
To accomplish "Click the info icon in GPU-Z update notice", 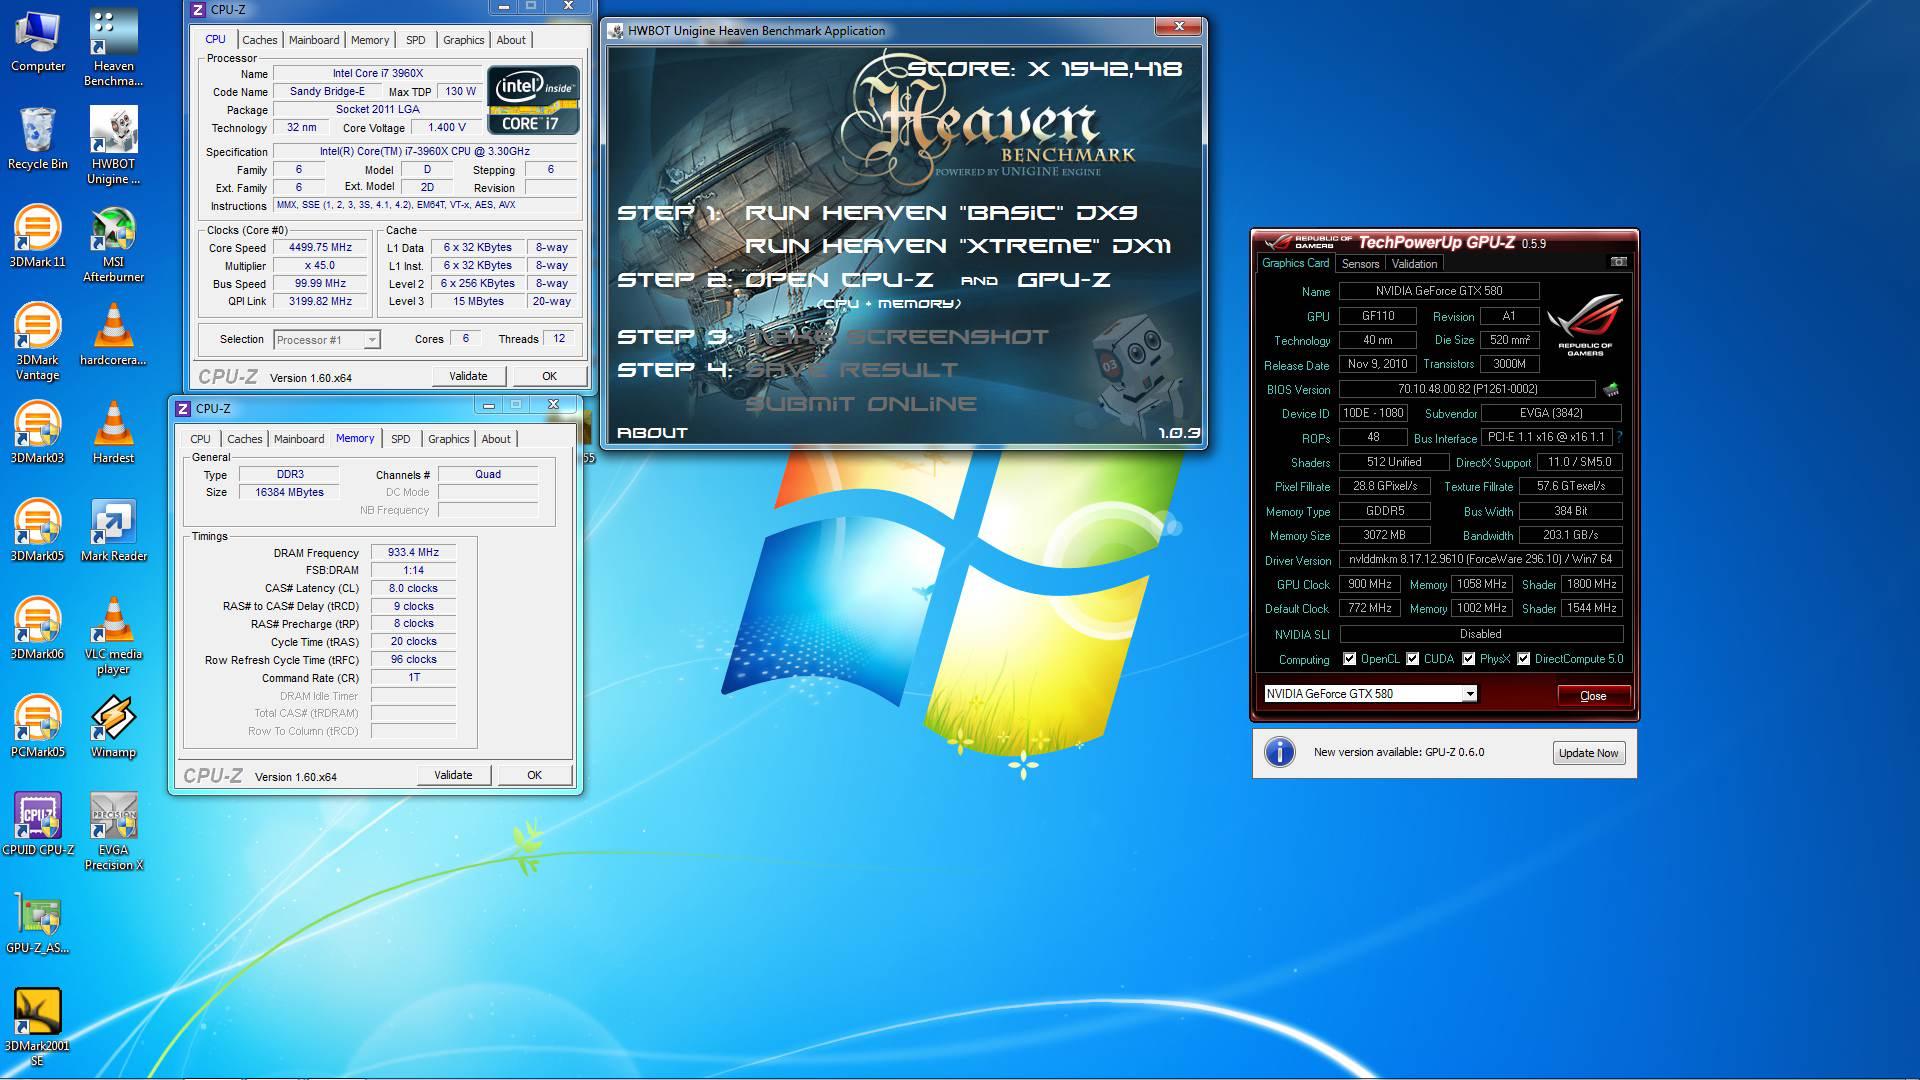I will [x=1280, y=752].
